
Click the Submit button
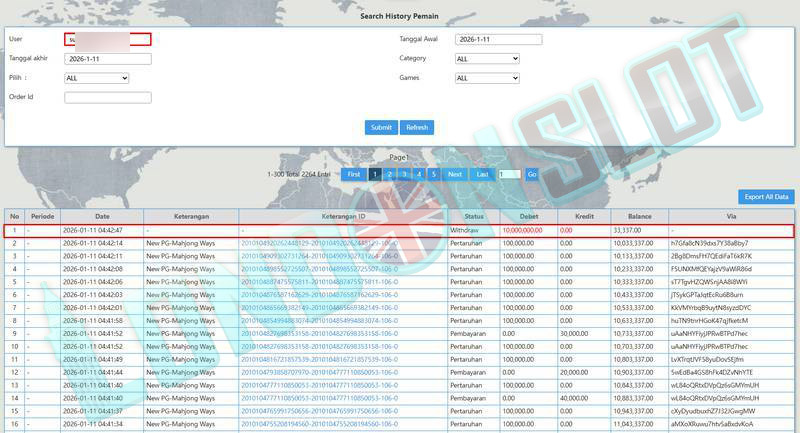(381, 127)
